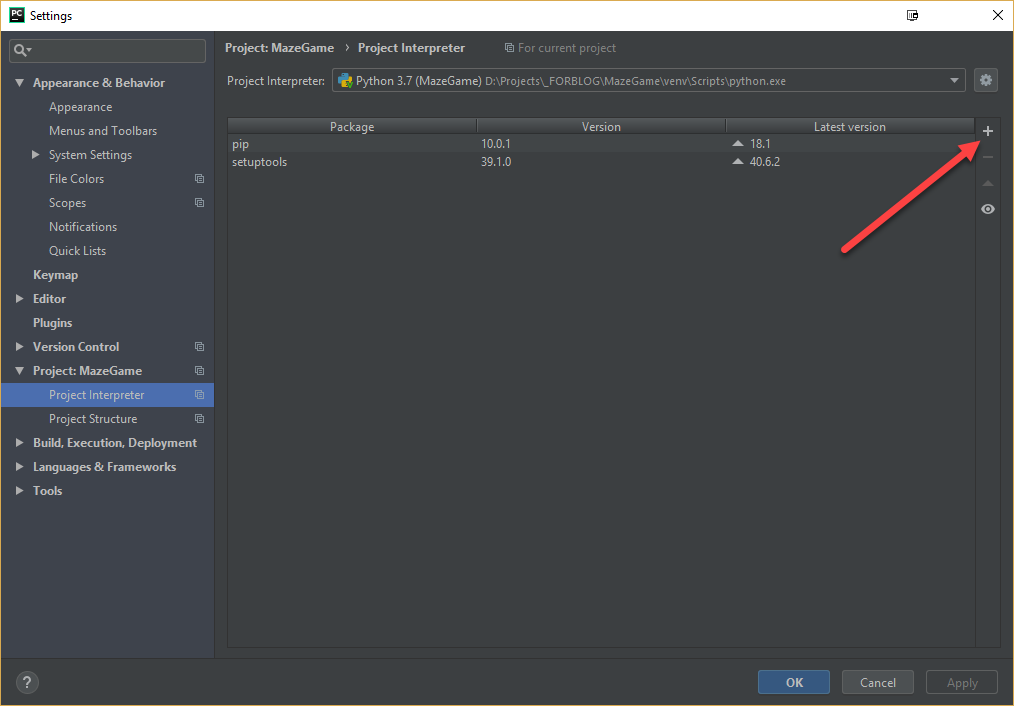
Task: Expand Build, Execution, Deployment section
Action: 20,443
